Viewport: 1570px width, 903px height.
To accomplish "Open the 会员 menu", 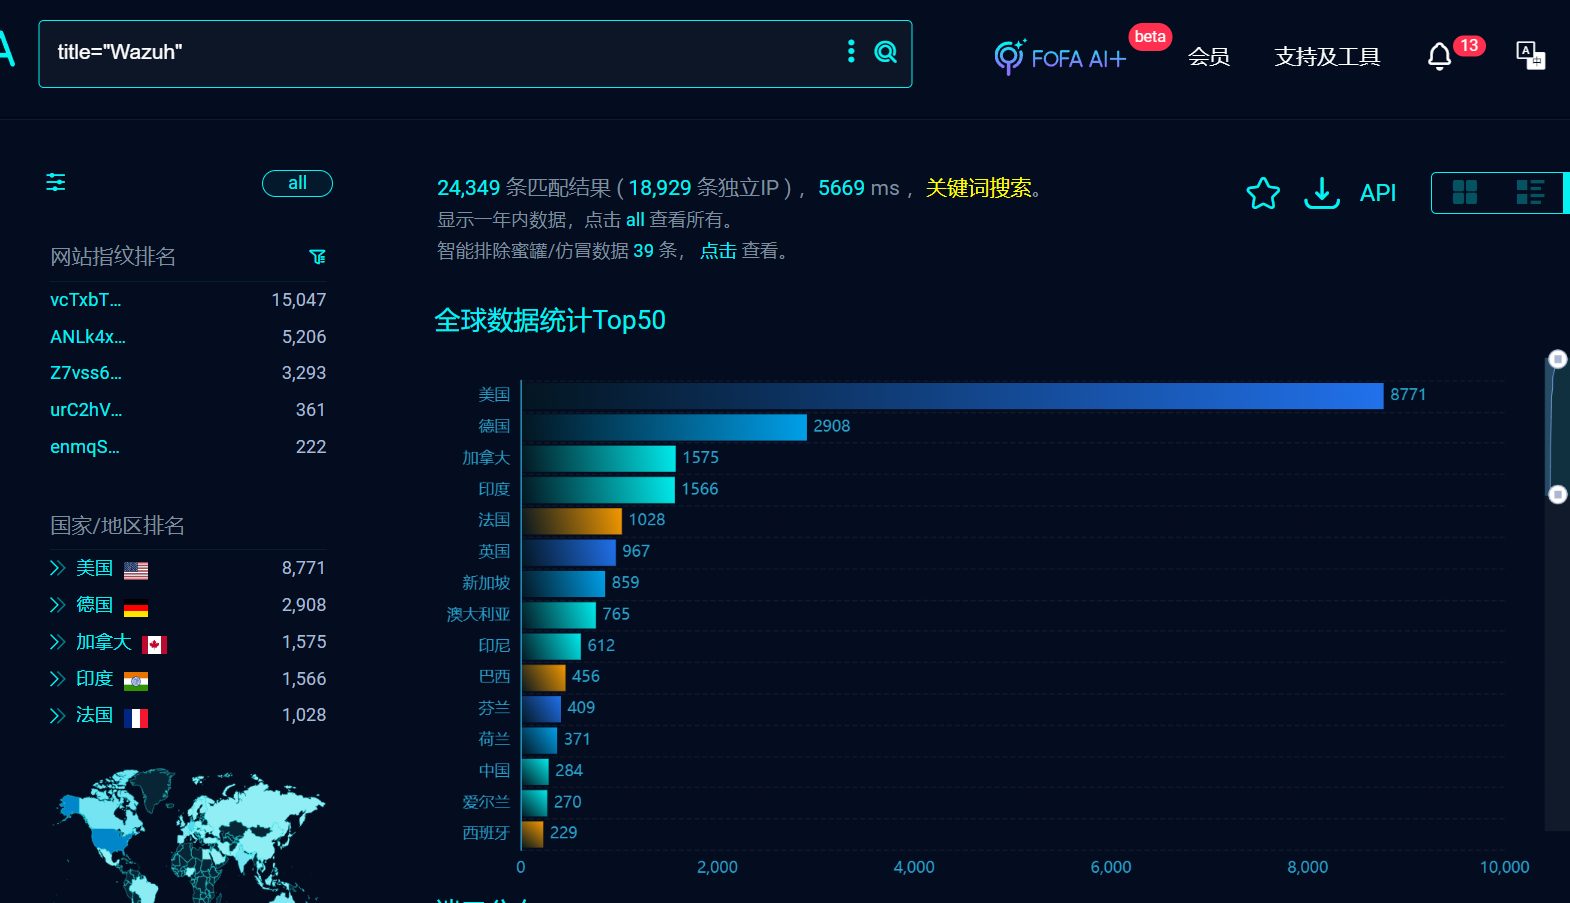I will tap(1208, 57).
